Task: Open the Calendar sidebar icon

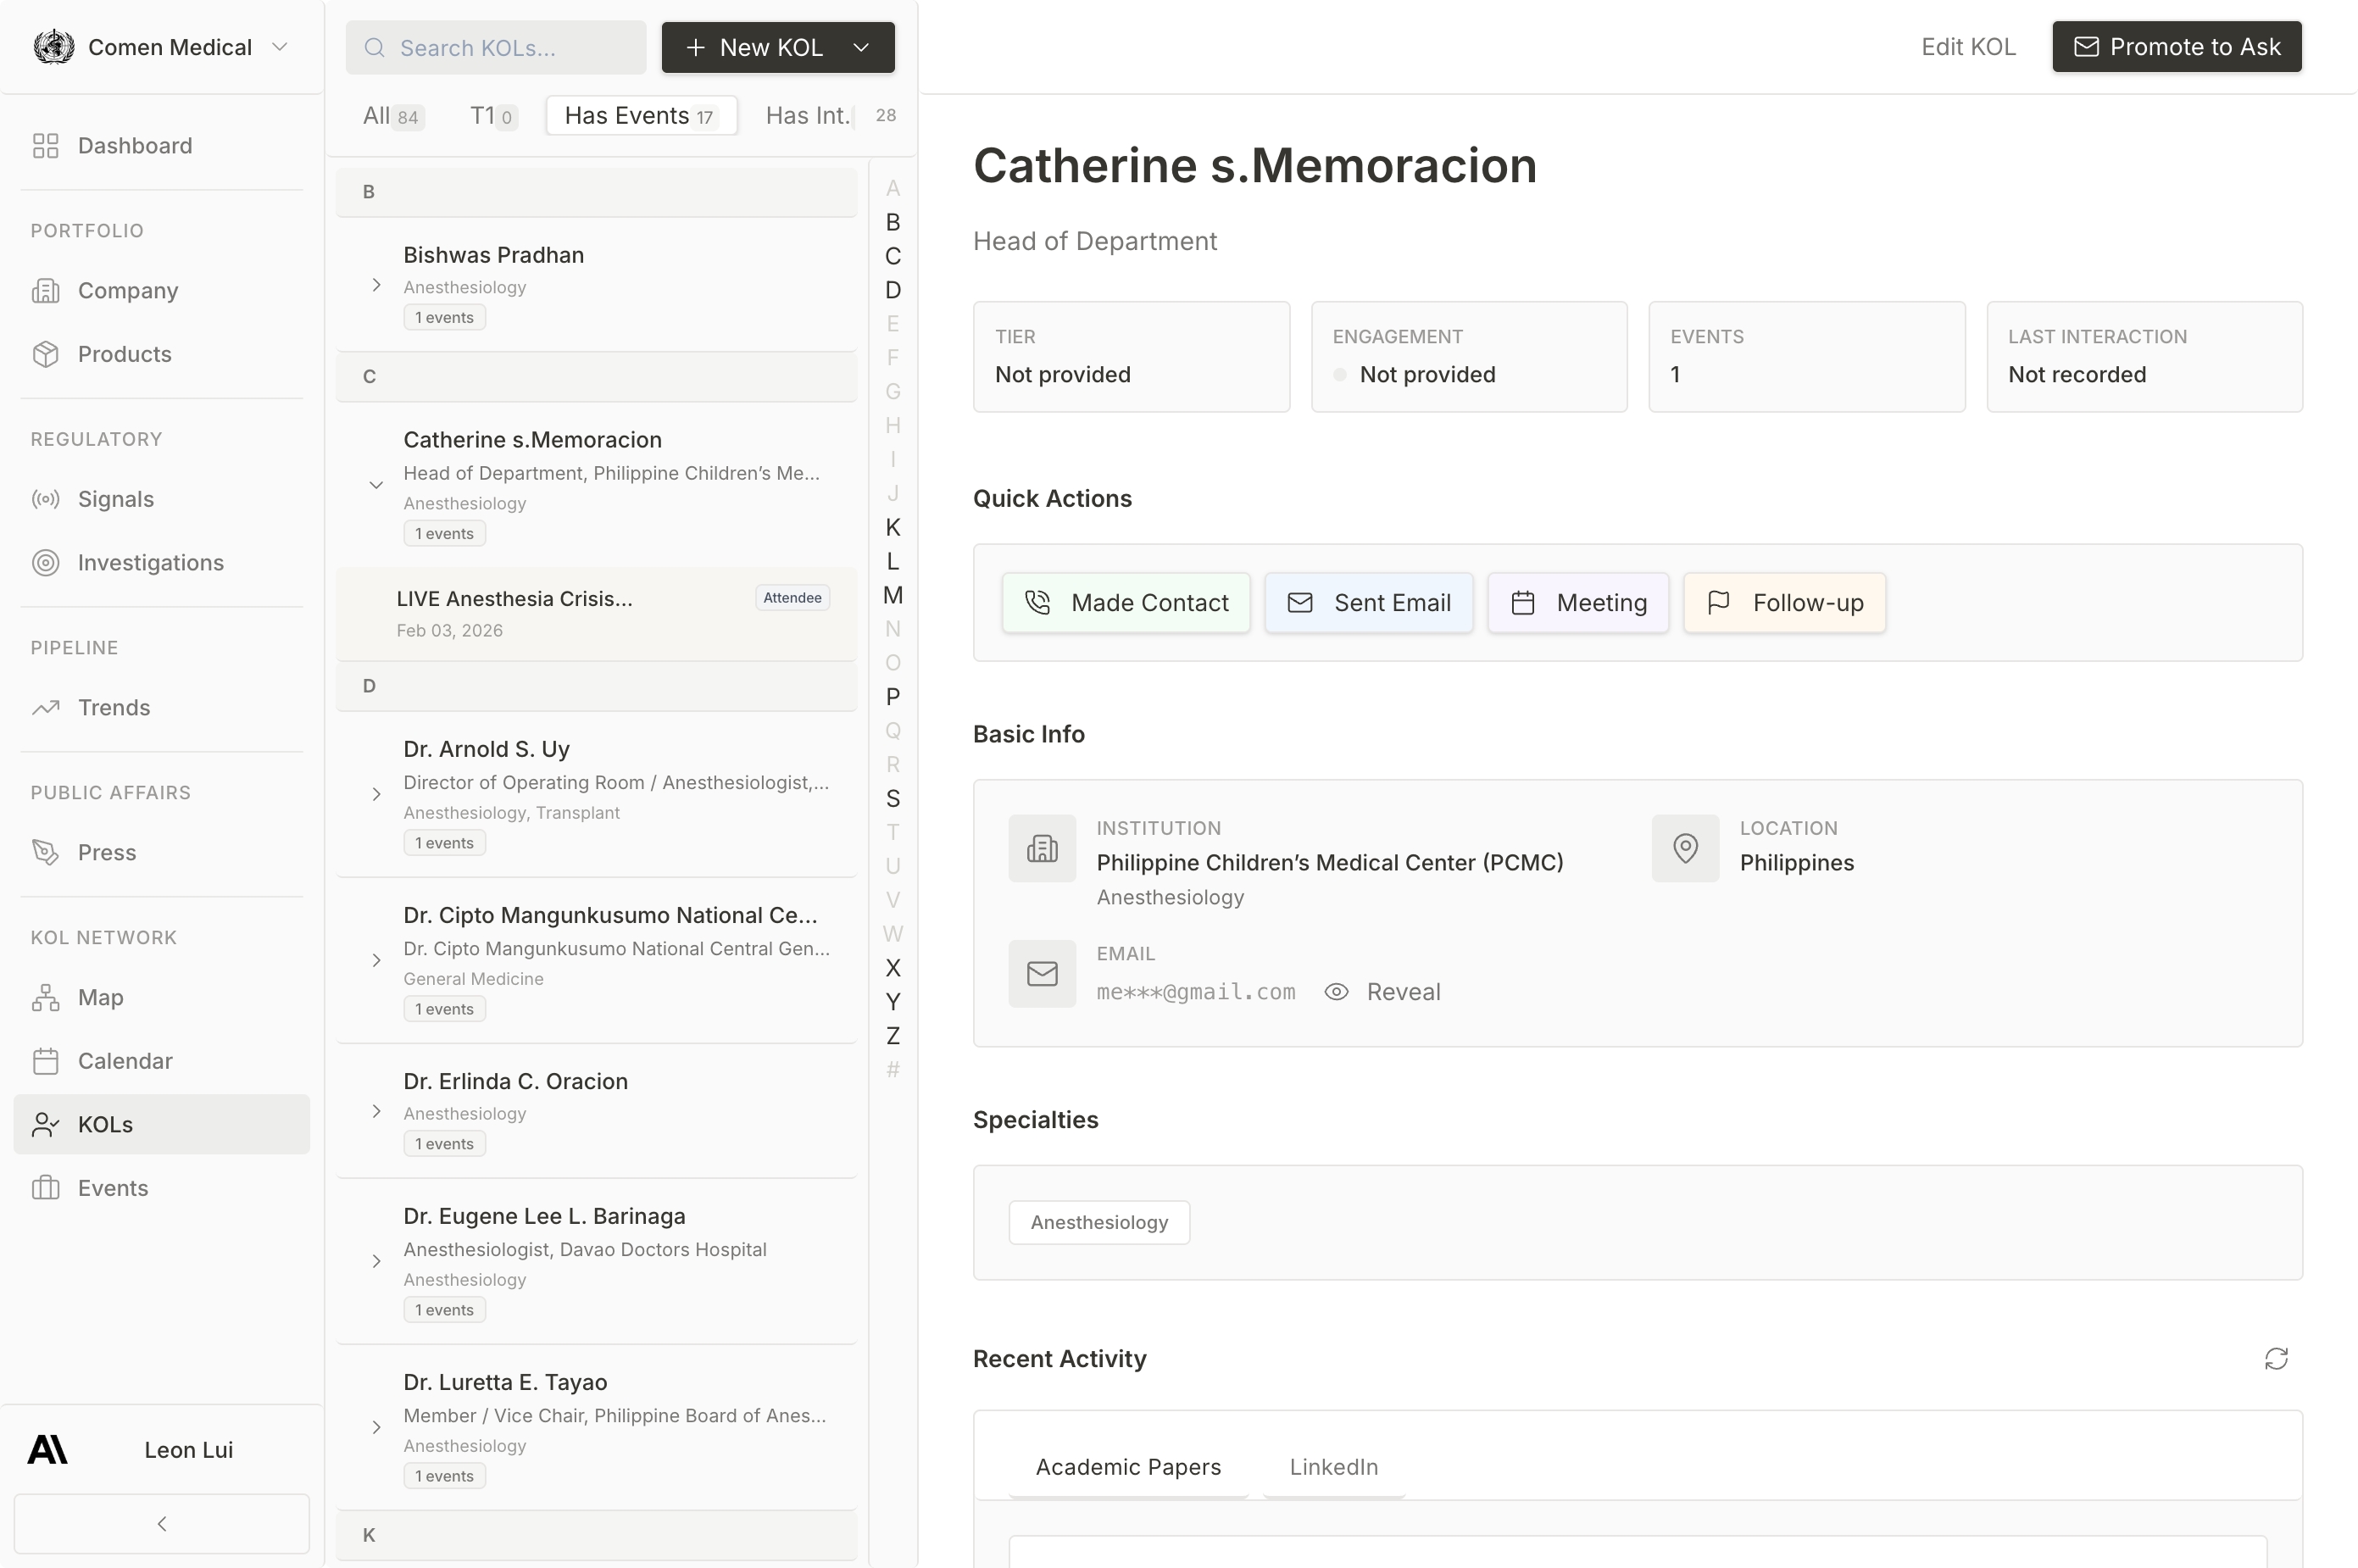Action: tap(46, 1061)
